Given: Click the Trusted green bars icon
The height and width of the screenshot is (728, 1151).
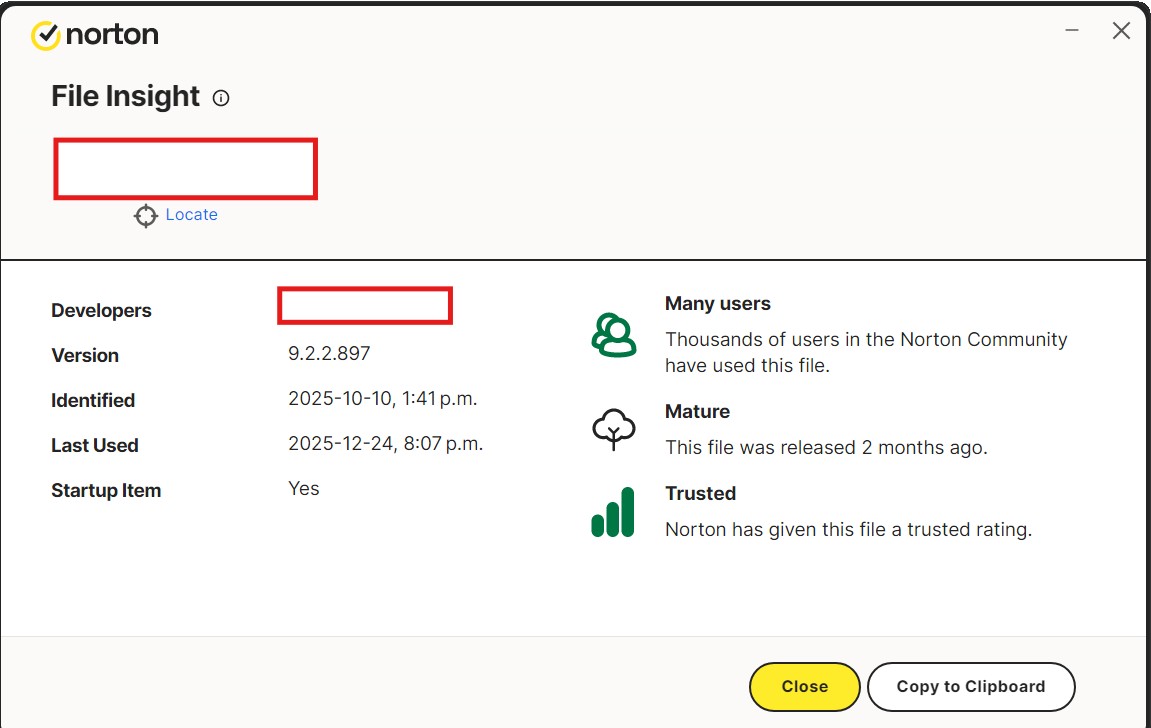Looking at the screenshot, I should tap(613, 512).
